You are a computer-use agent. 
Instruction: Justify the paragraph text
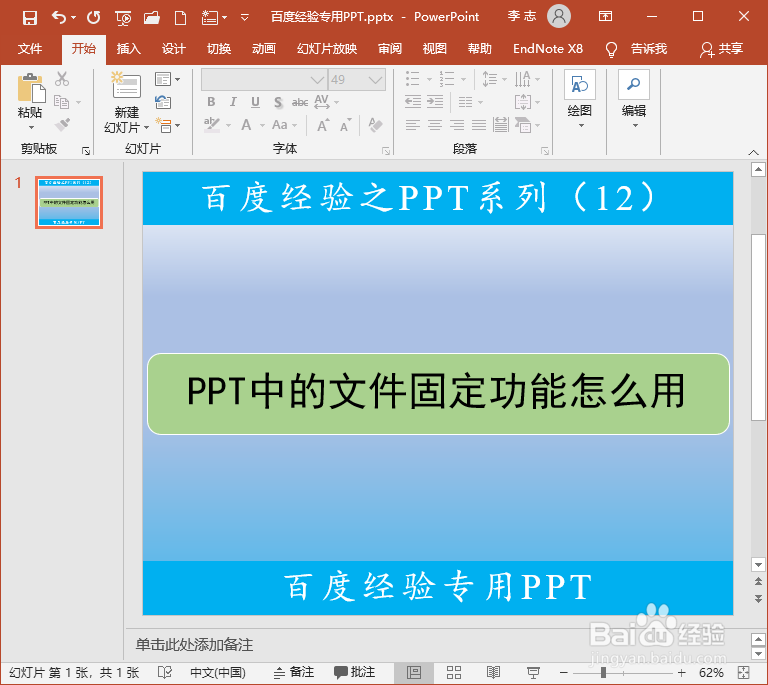[479, 125]
